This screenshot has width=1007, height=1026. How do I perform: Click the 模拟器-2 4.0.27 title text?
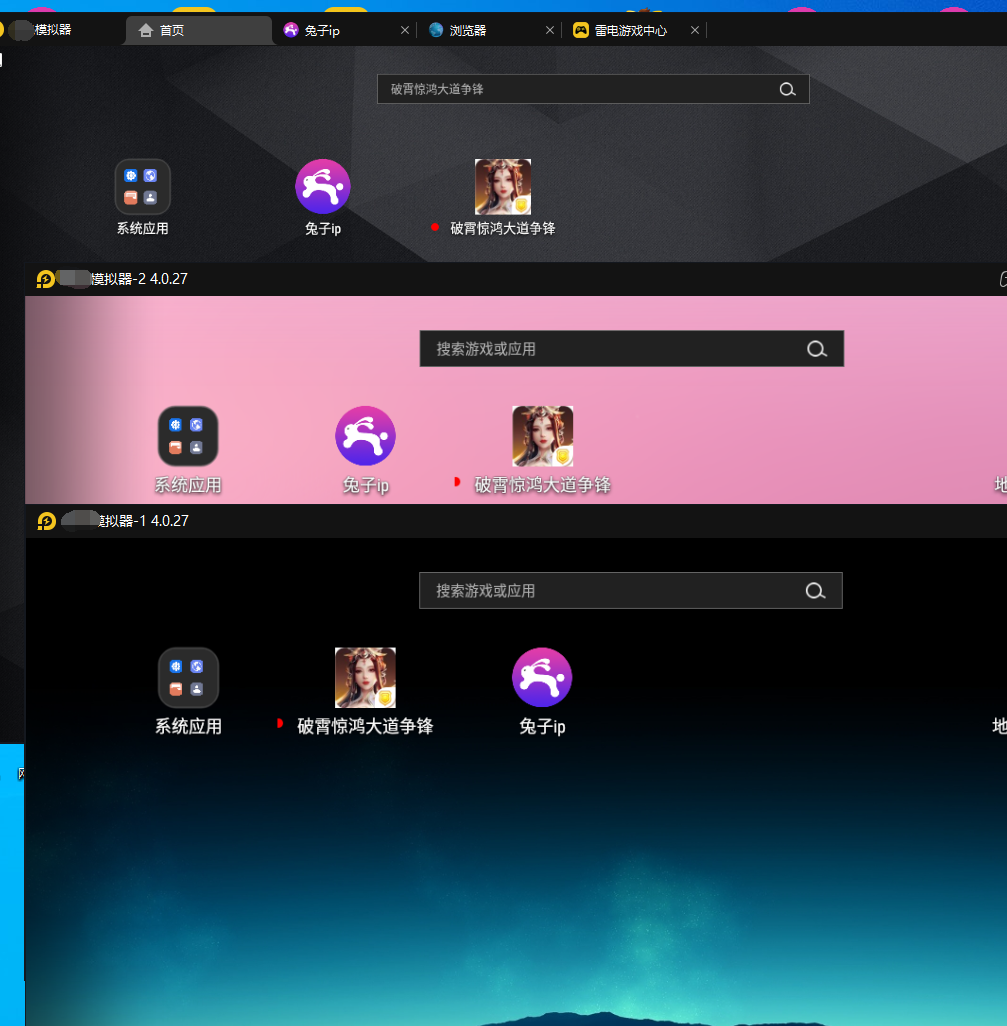pyautogui.click(x=139, y=279)
